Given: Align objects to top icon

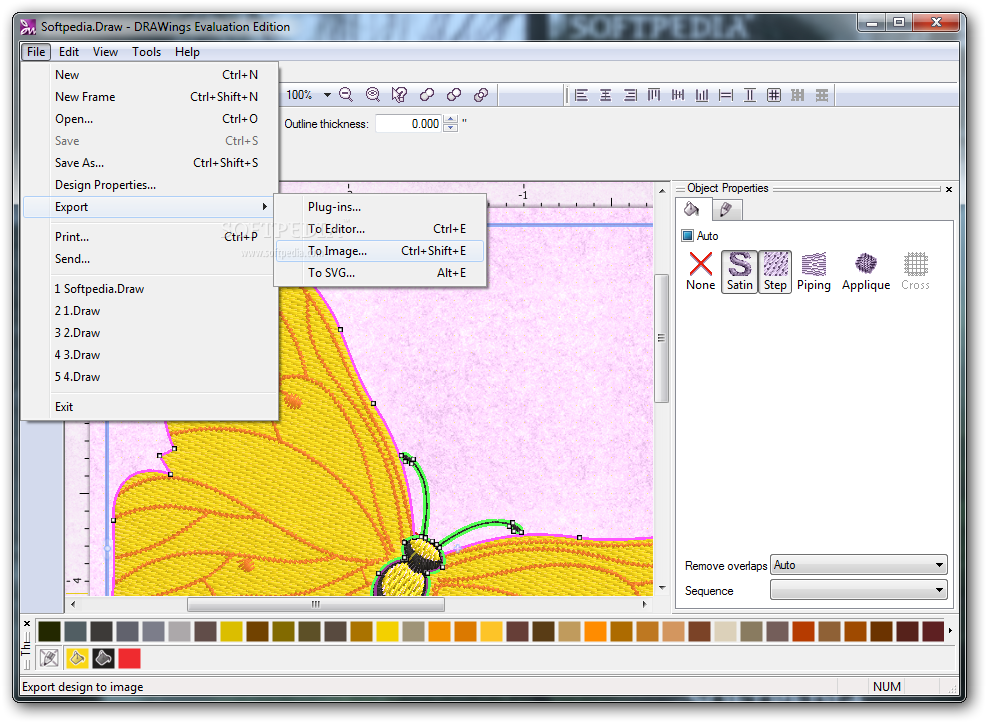Looking at the screenshot, I should [654, 95].
